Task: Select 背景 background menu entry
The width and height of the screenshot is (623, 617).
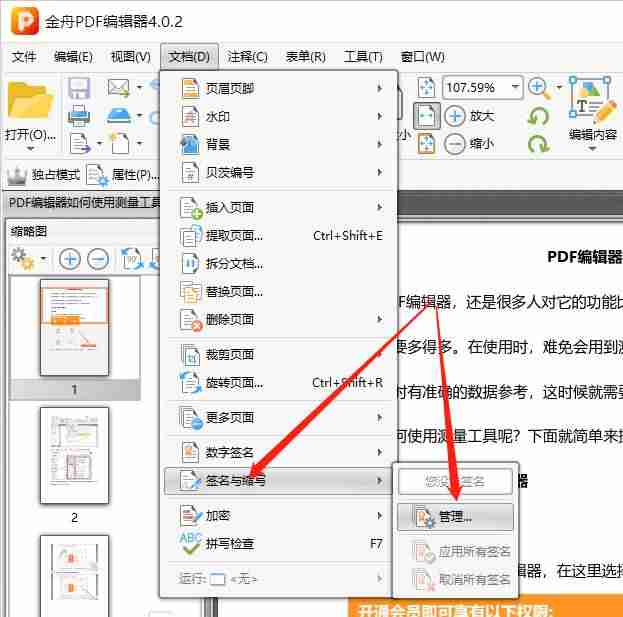Action: 278,144
